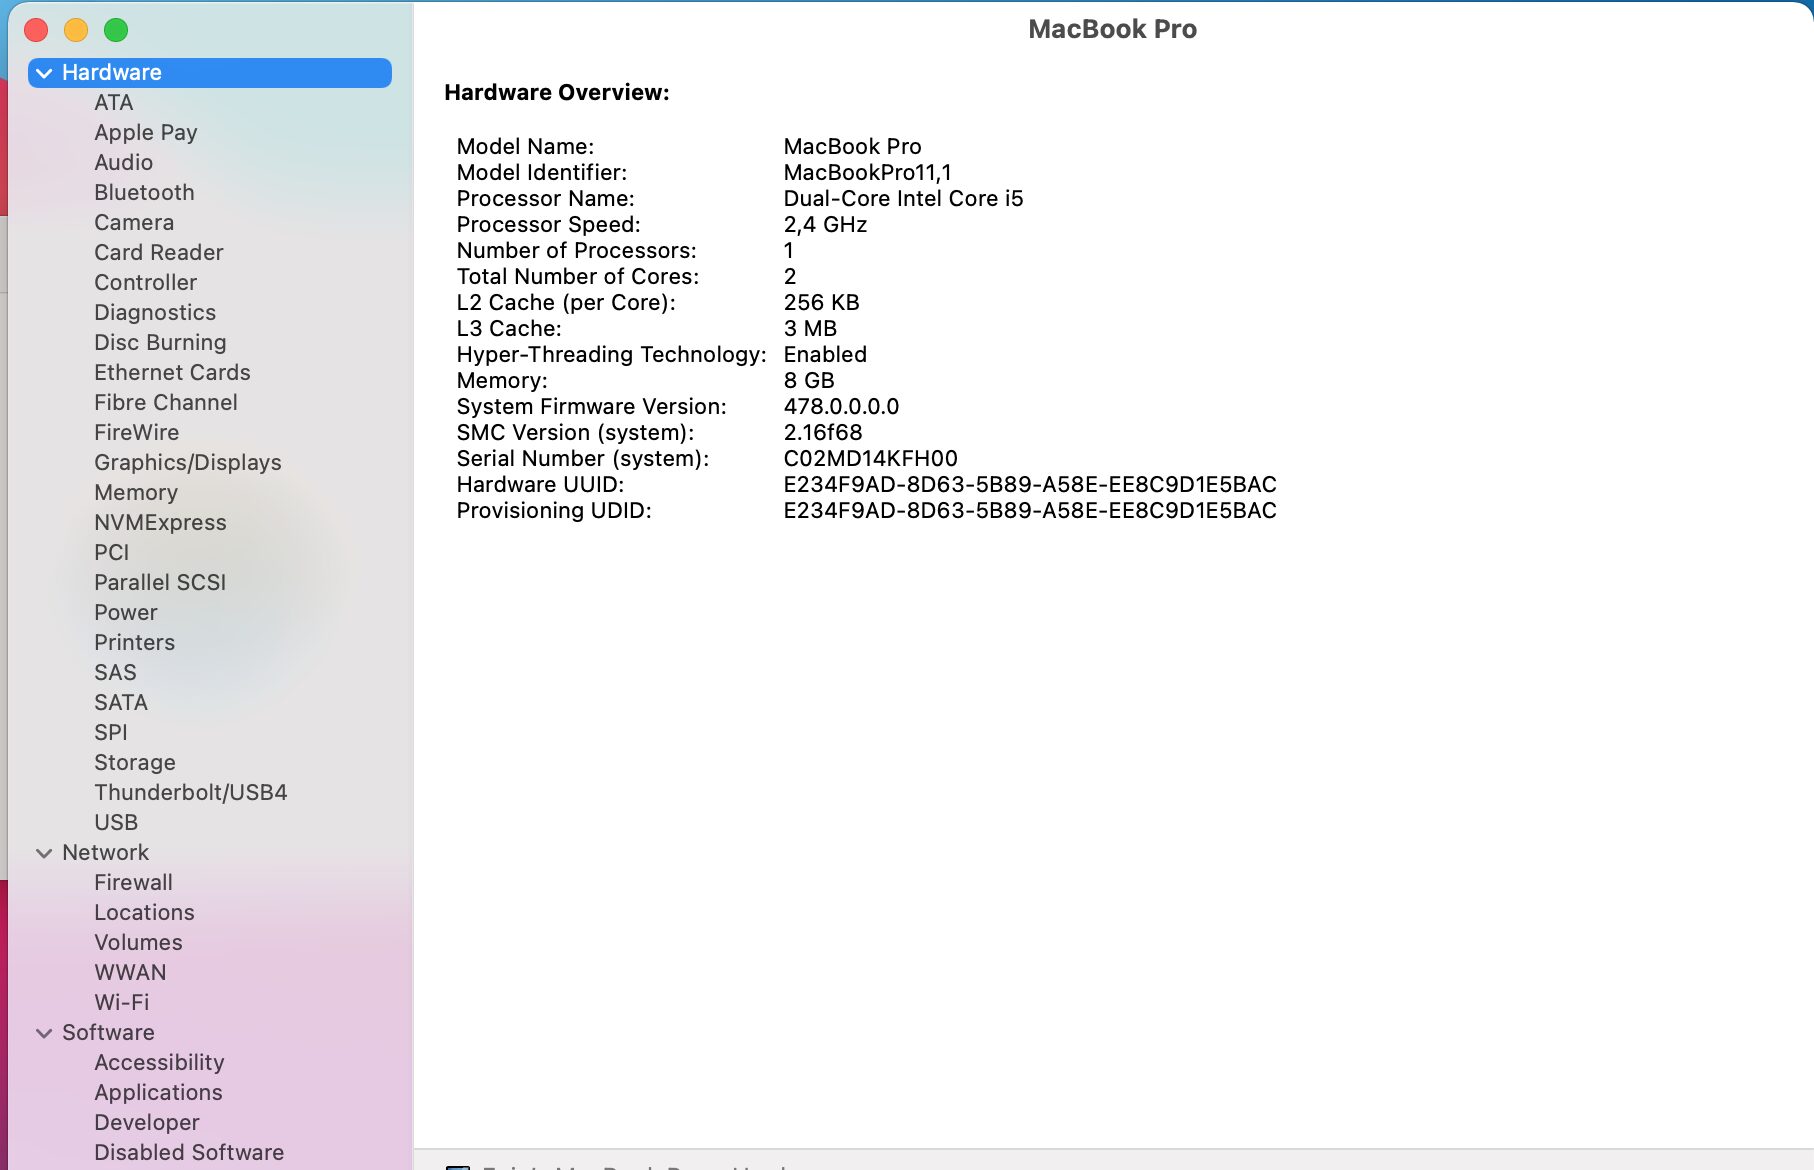Select WWAN sidebar item
The image size is (1814, 1170).
(x=130, y=973)
